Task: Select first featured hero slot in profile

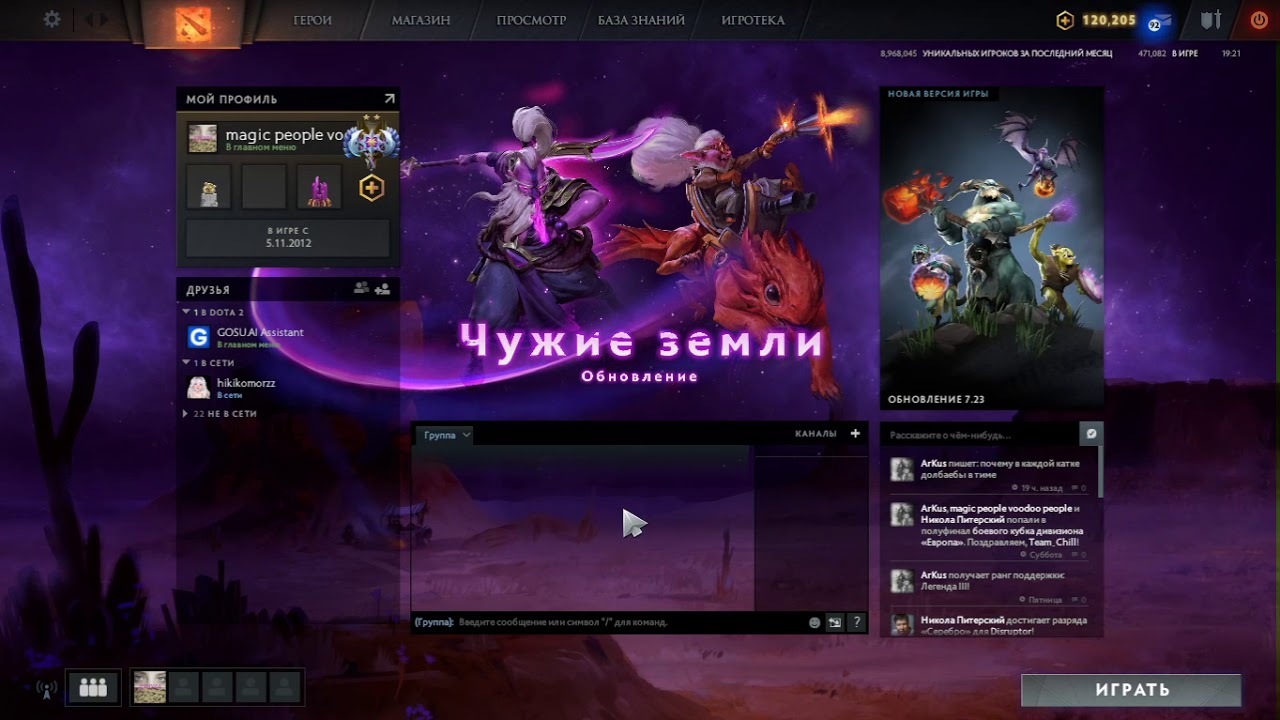Action: pyautogui.click(x=208, y=187)
